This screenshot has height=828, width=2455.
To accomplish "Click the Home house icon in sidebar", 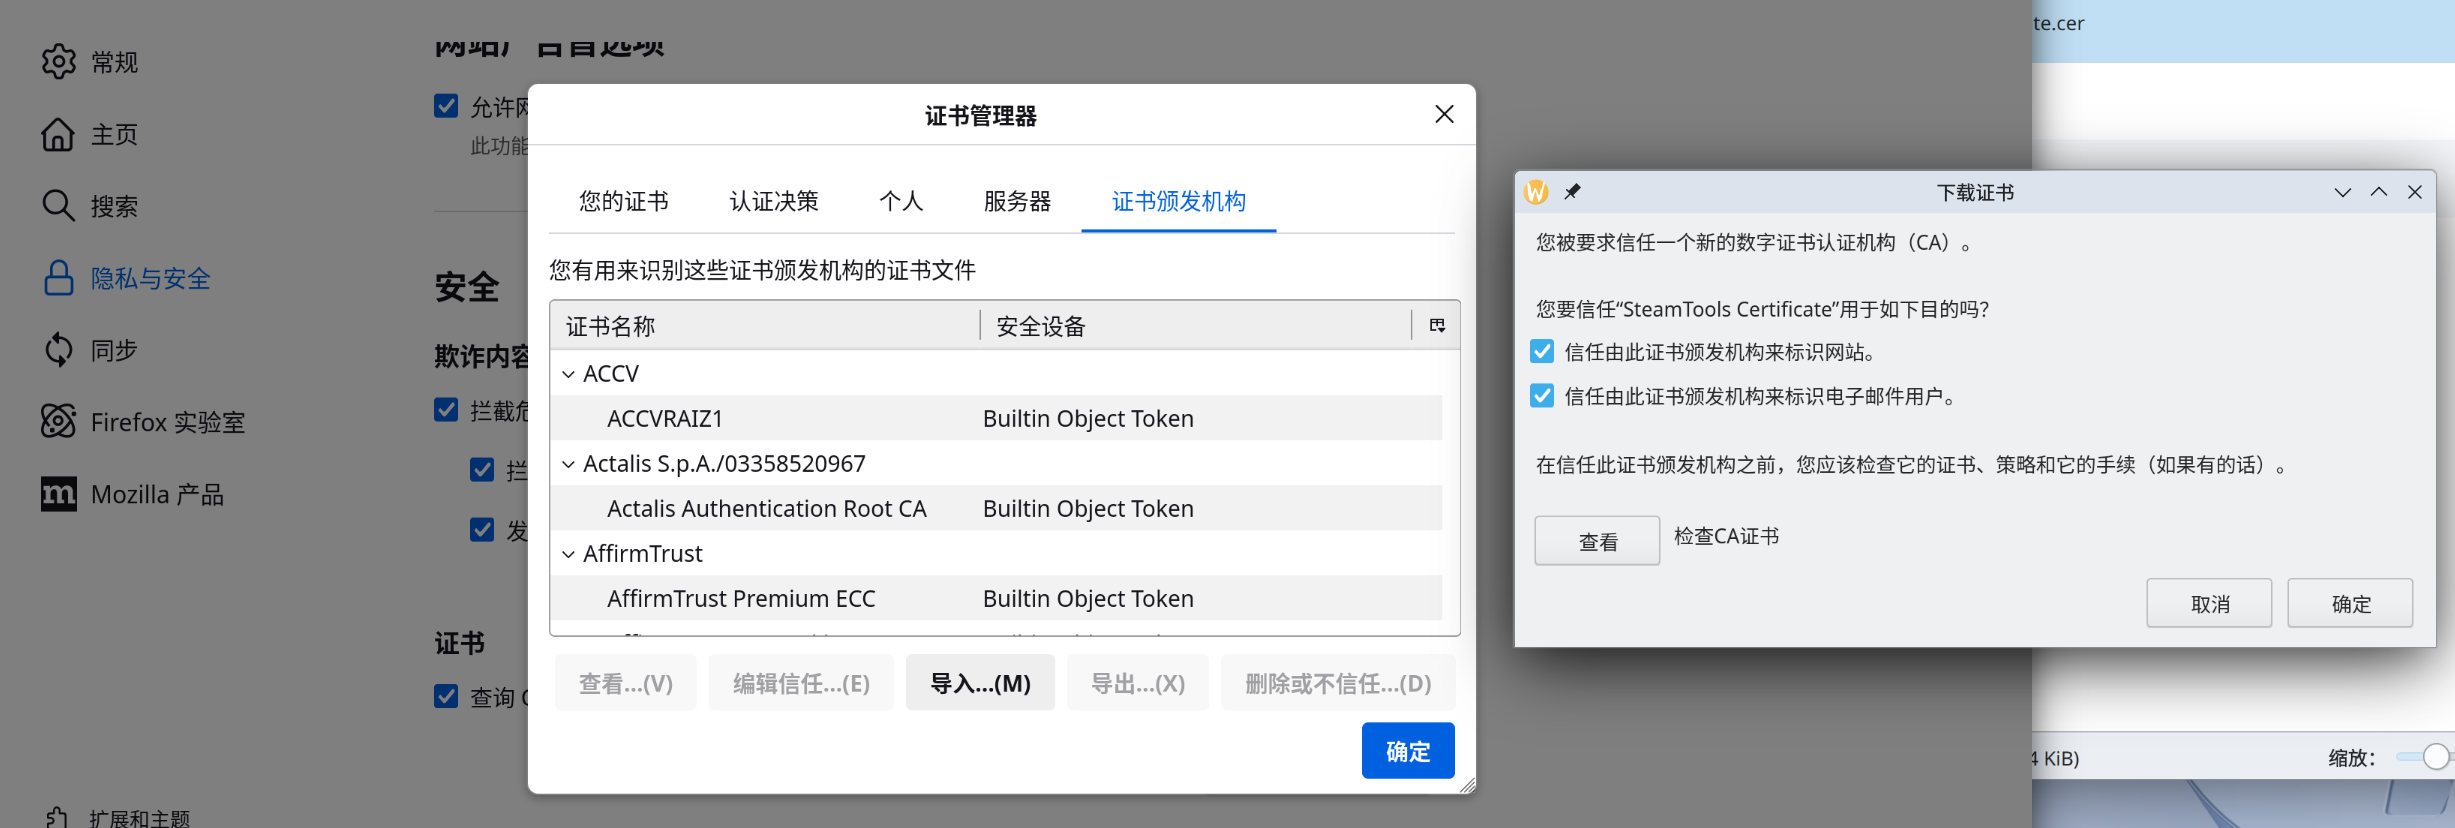I will [58, 134].
